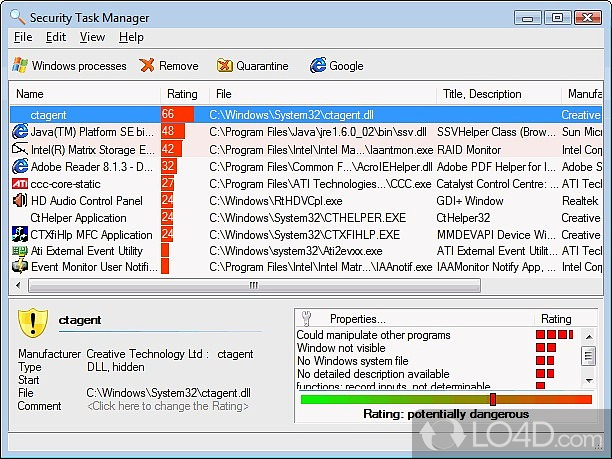
Task: Show Windows processes via toolbar button
Action: pos(69,65)
